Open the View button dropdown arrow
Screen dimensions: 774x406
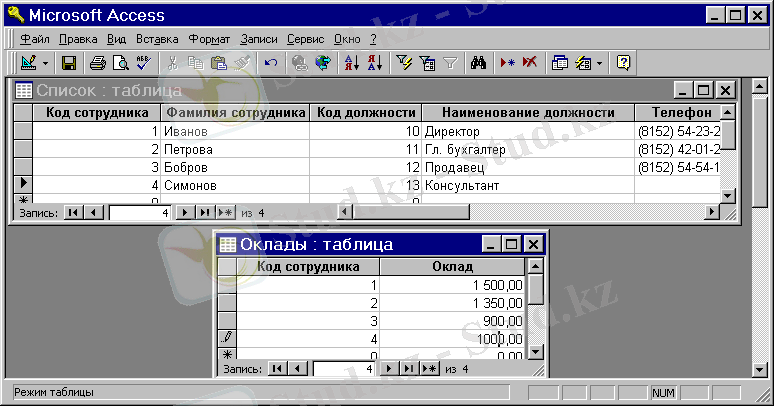[x=45, y=63]
